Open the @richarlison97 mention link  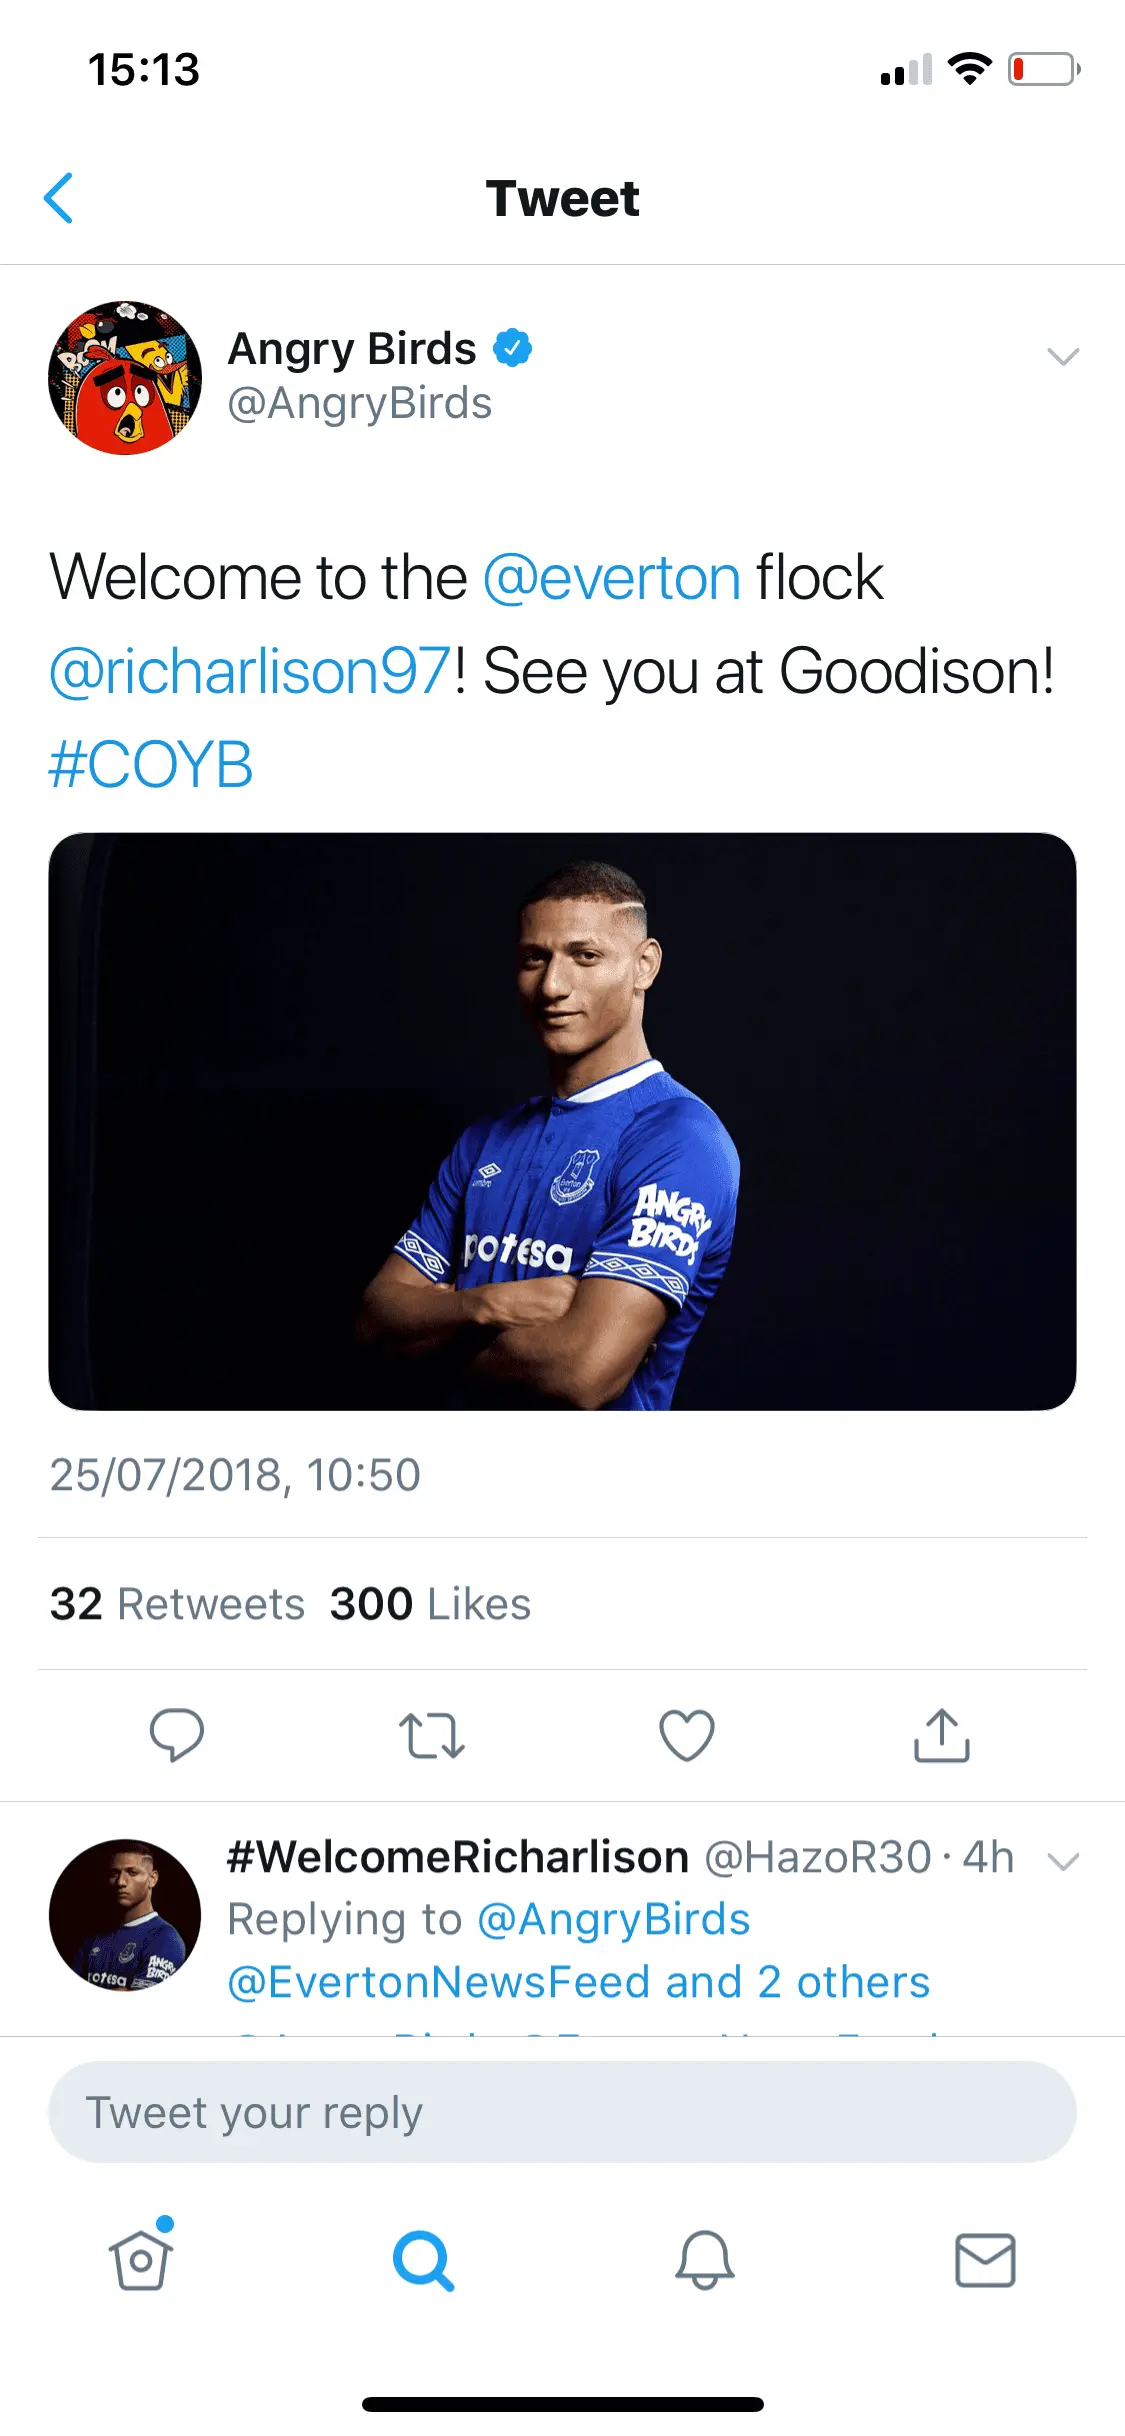click(250, 671)
